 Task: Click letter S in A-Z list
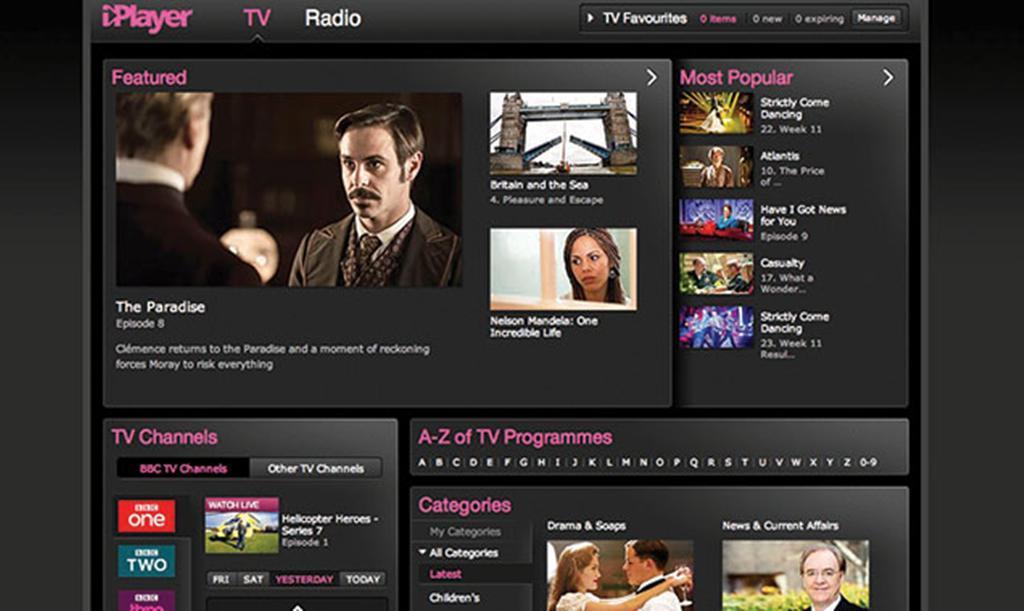pyautogui.click(x=728, y=462)
